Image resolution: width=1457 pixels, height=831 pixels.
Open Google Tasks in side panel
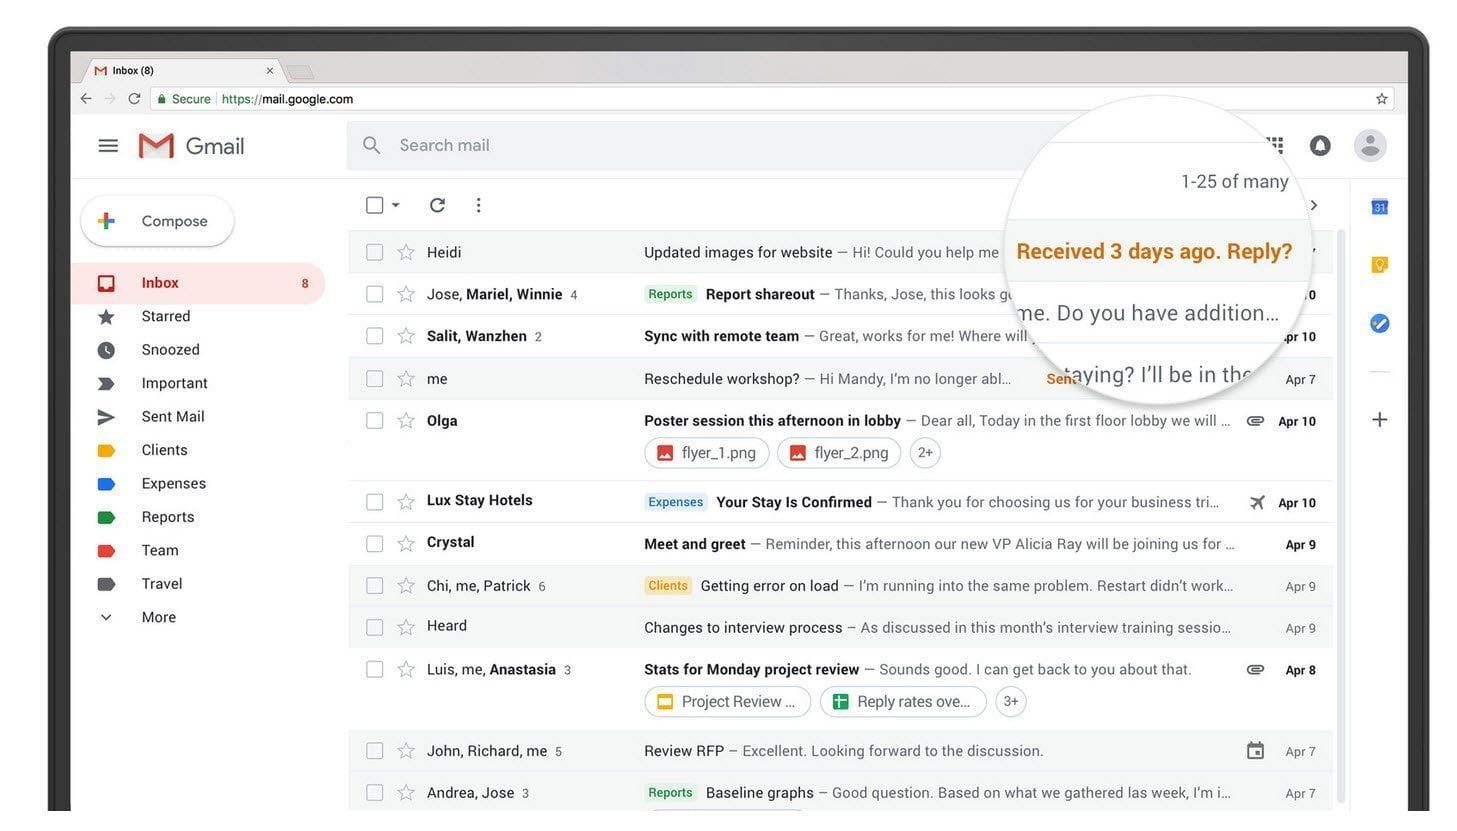tap(1379, 323)
